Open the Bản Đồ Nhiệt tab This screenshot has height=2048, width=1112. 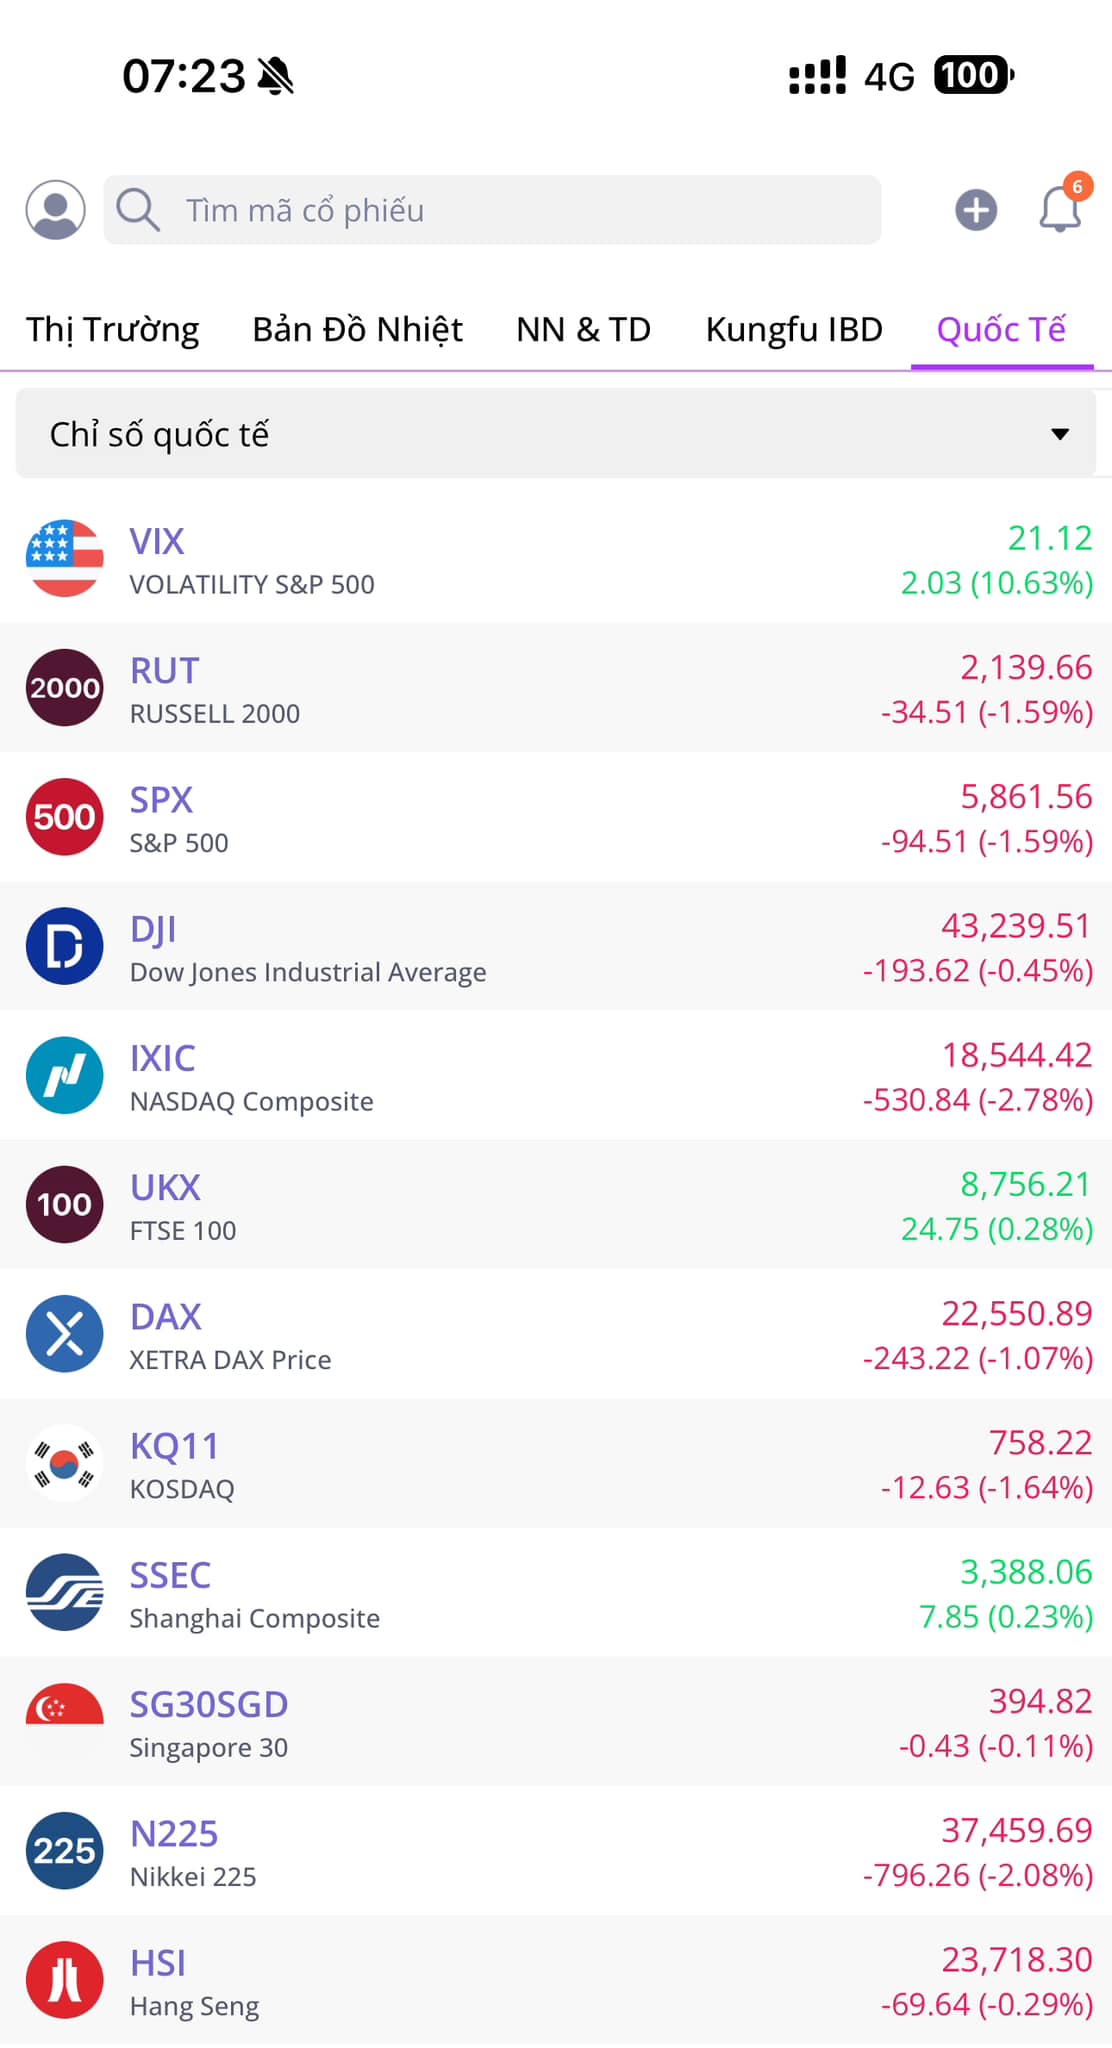357,329
